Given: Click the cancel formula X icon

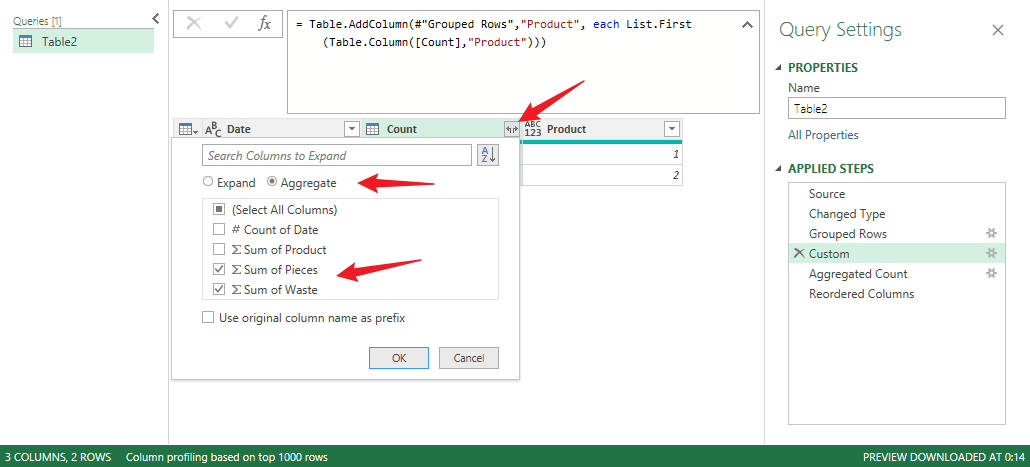Looking at the screenshot, I should (194, 24).
